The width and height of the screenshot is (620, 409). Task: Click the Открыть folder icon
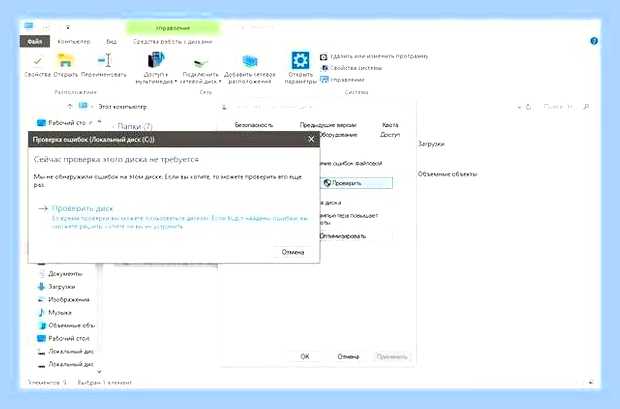(x=65, y=61)
